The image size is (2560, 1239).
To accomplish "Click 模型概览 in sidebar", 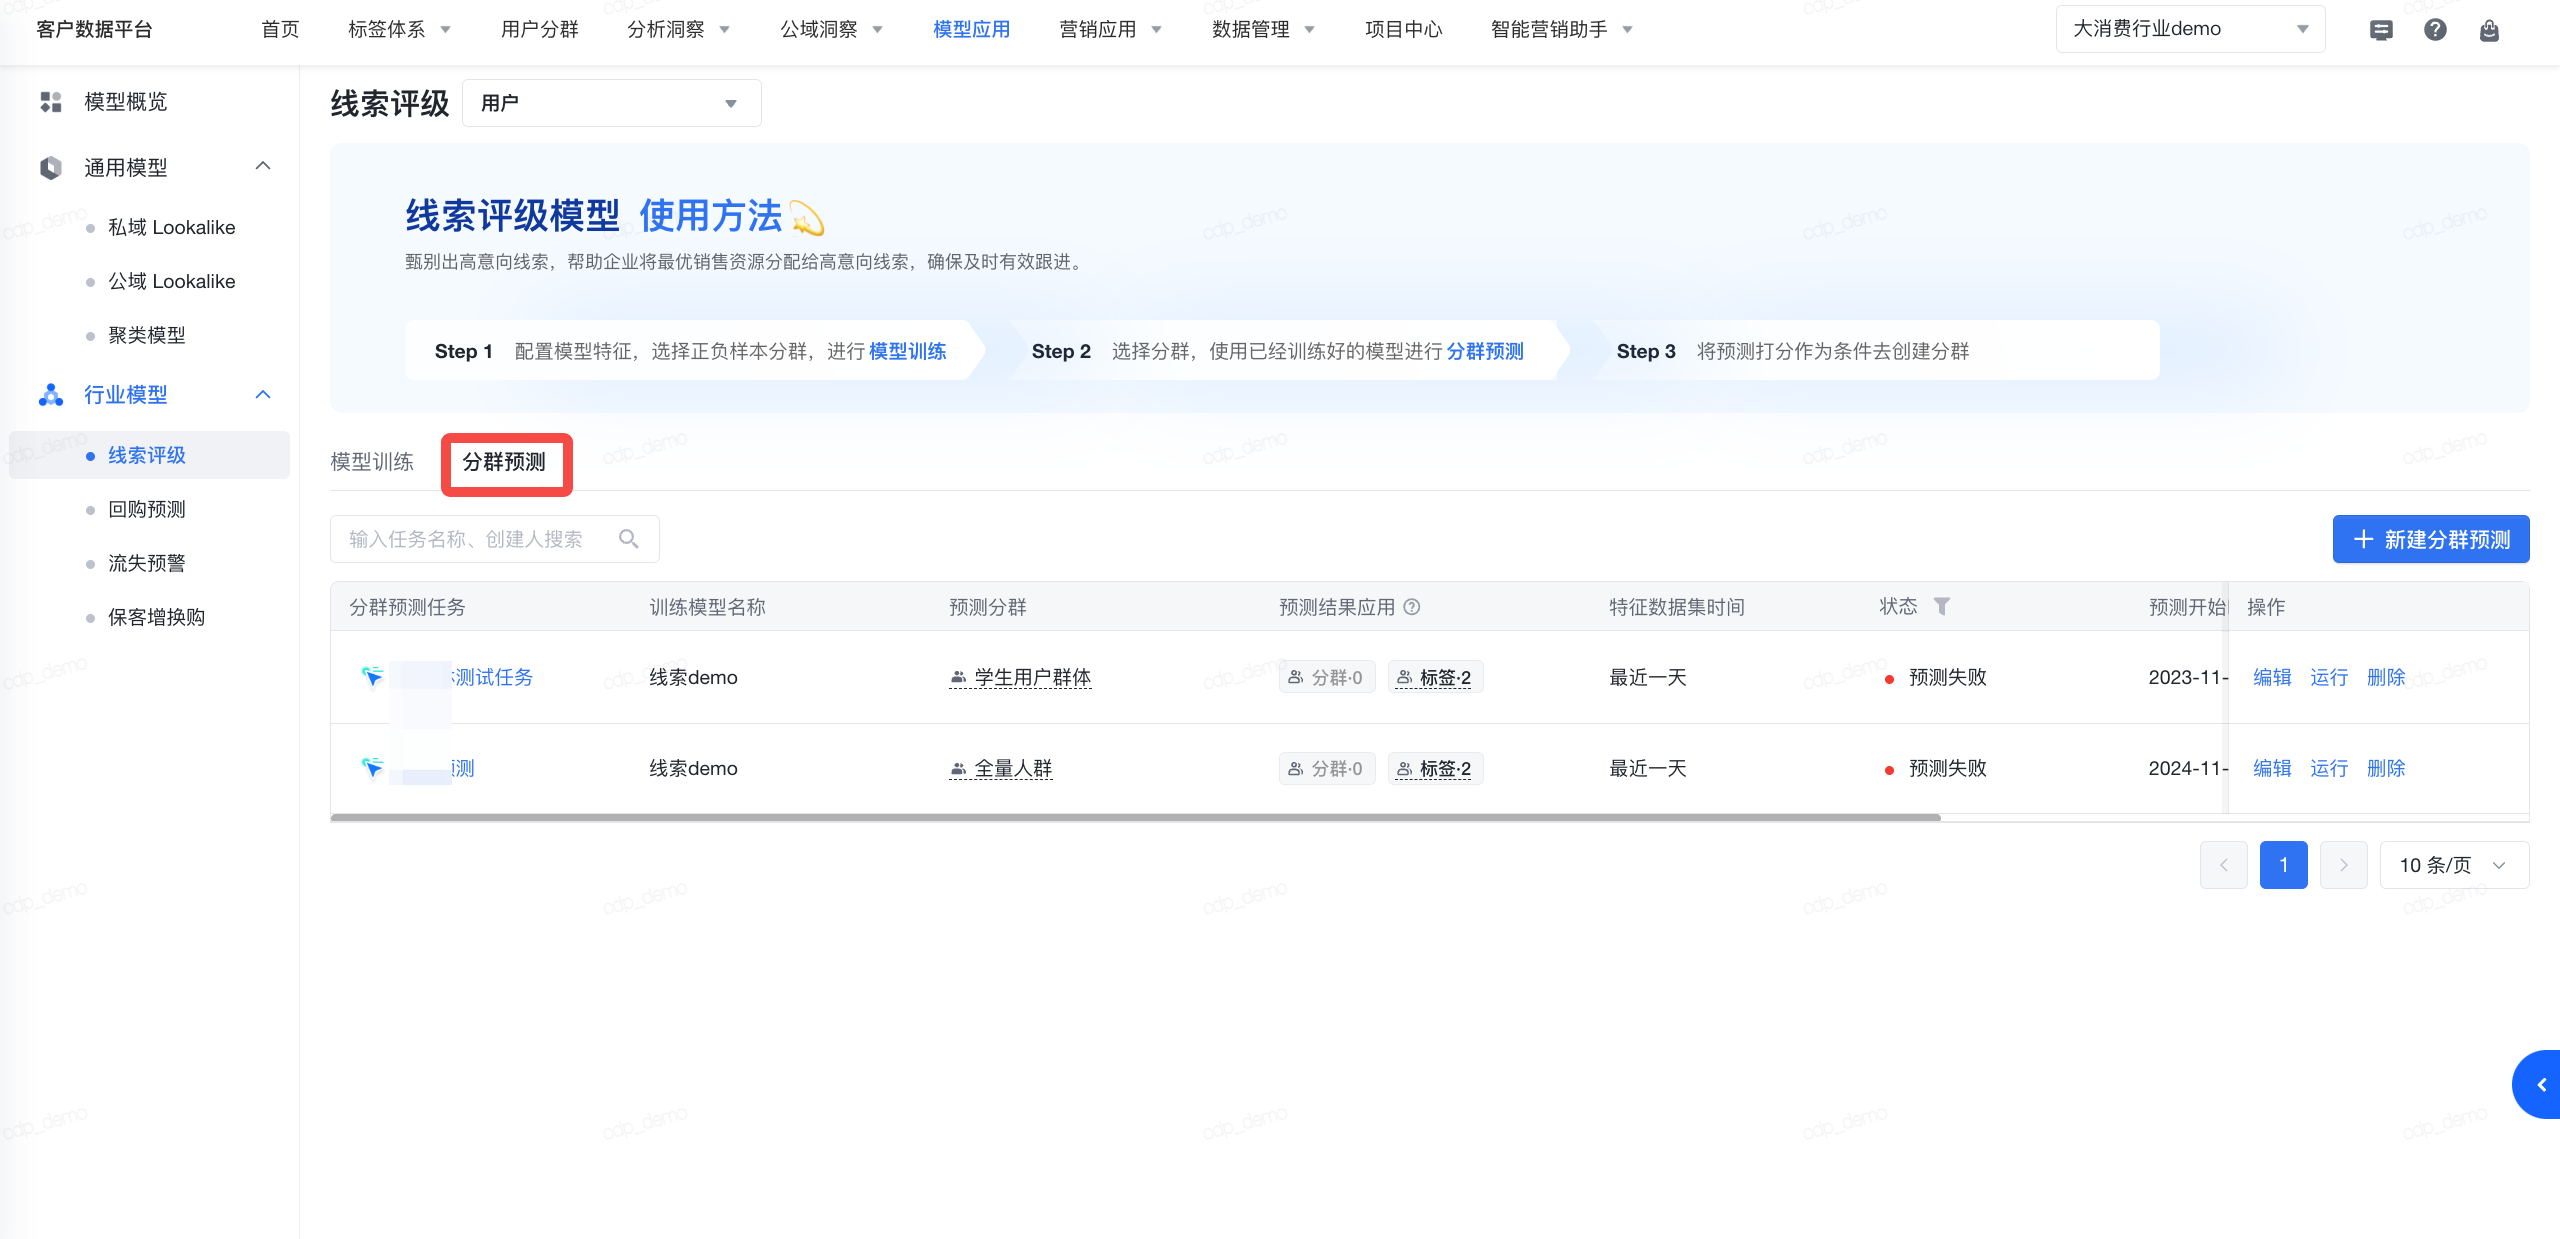I will pos(126,102).
